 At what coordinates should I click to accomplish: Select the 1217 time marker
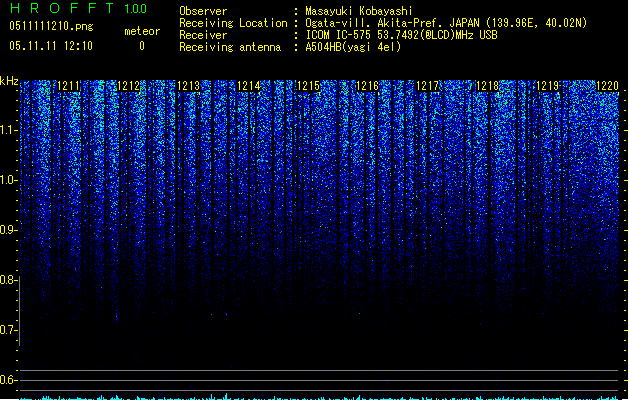click(x=428, y=86)
